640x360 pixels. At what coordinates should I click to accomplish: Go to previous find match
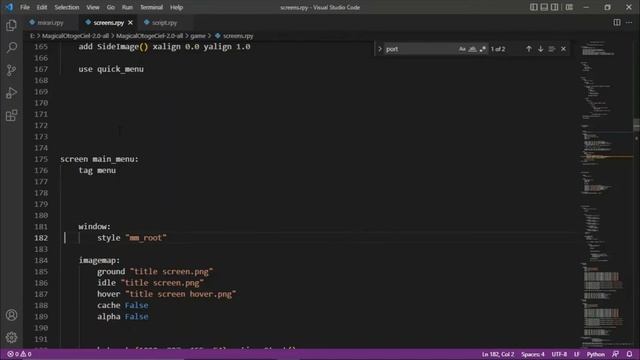coord(529,49)
